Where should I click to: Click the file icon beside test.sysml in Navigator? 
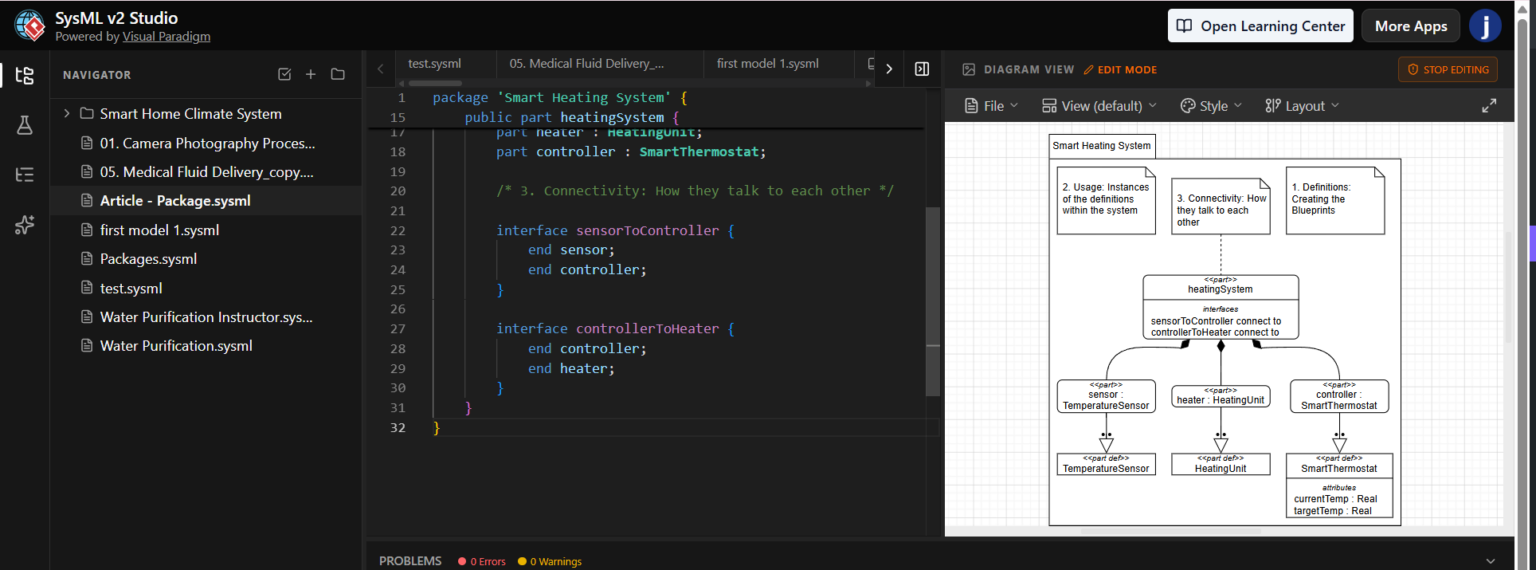(x=86, y=288)
